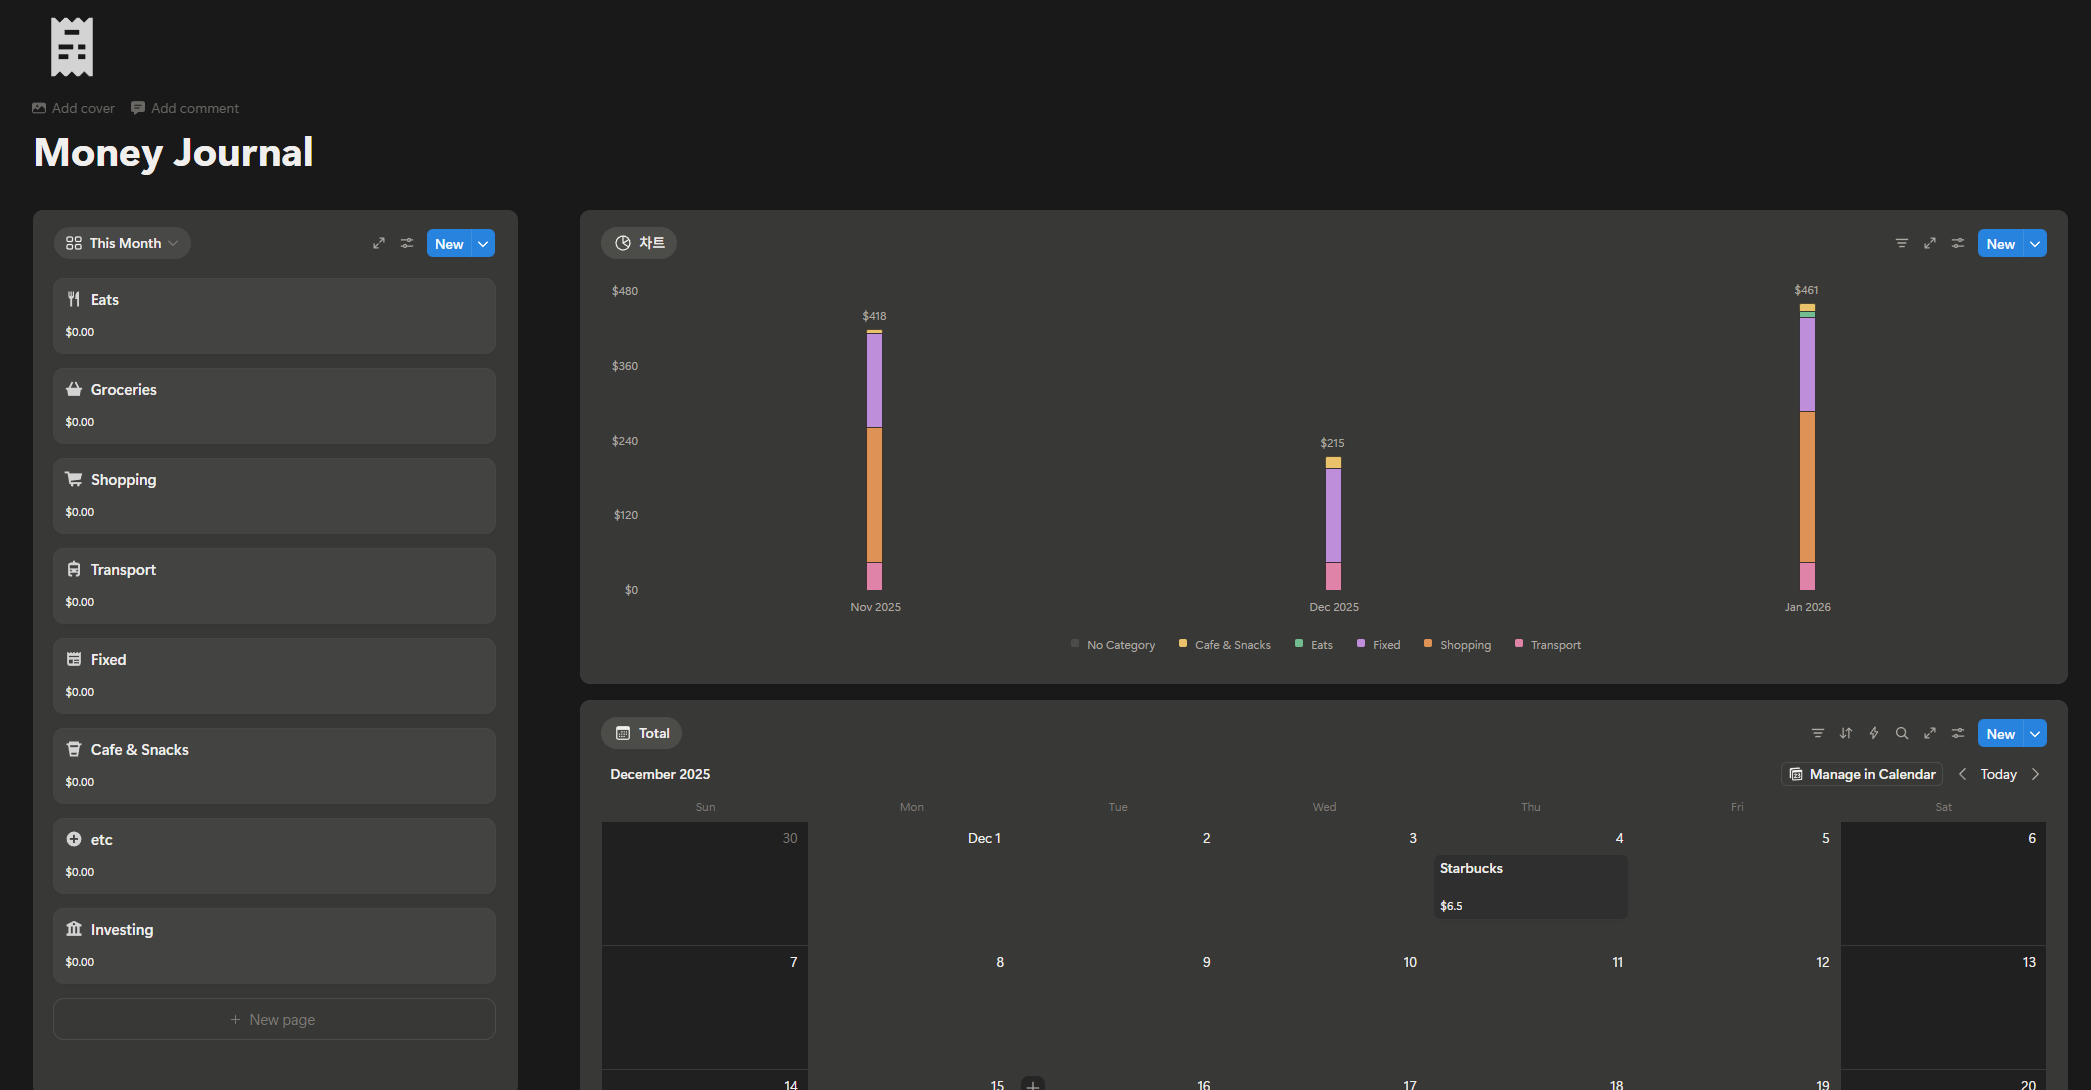Sort the Total calendar view

[x=1846, y=733]
